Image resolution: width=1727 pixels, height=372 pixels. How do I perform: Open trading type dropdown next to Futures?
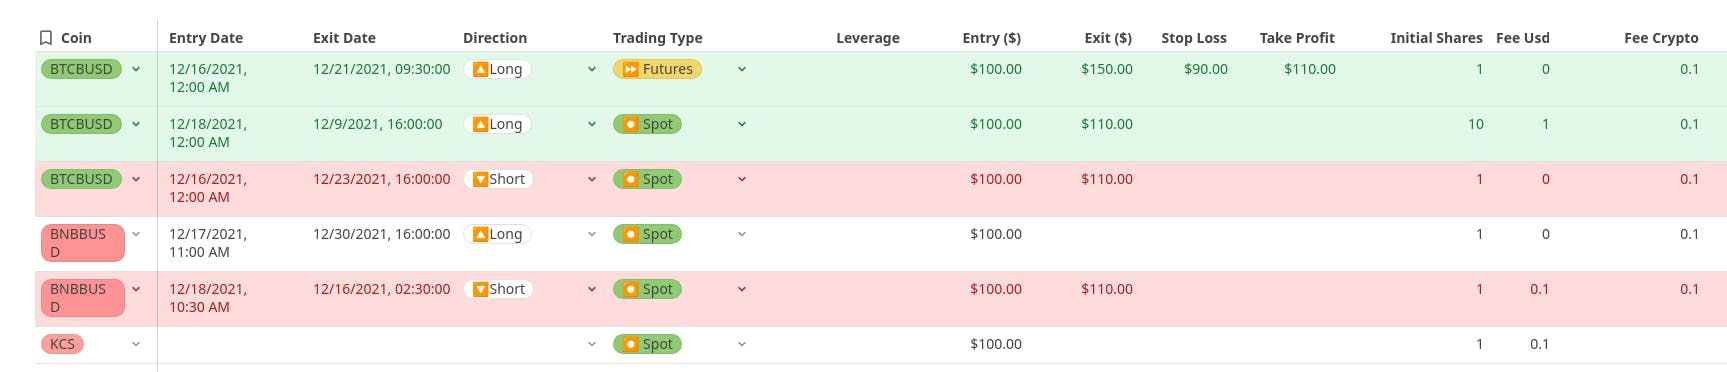point(742,69)
